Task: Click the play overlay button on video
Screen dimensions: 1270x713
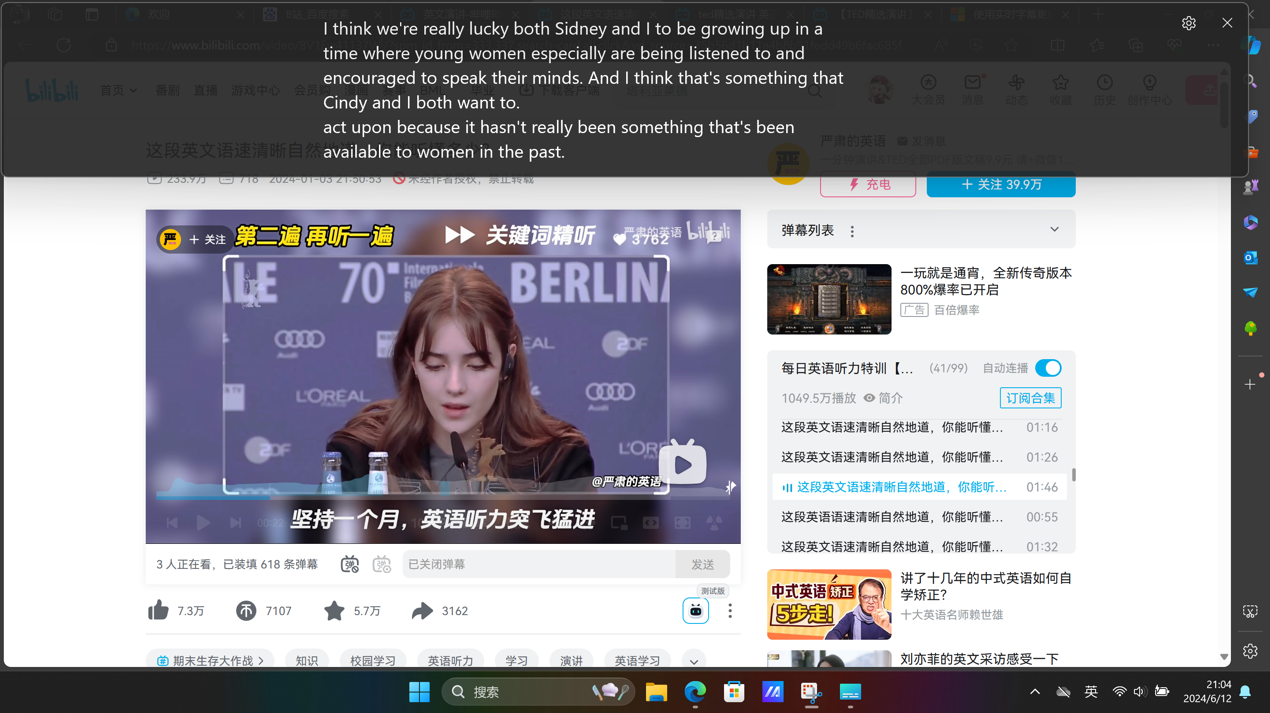Action: coord(683,465)
